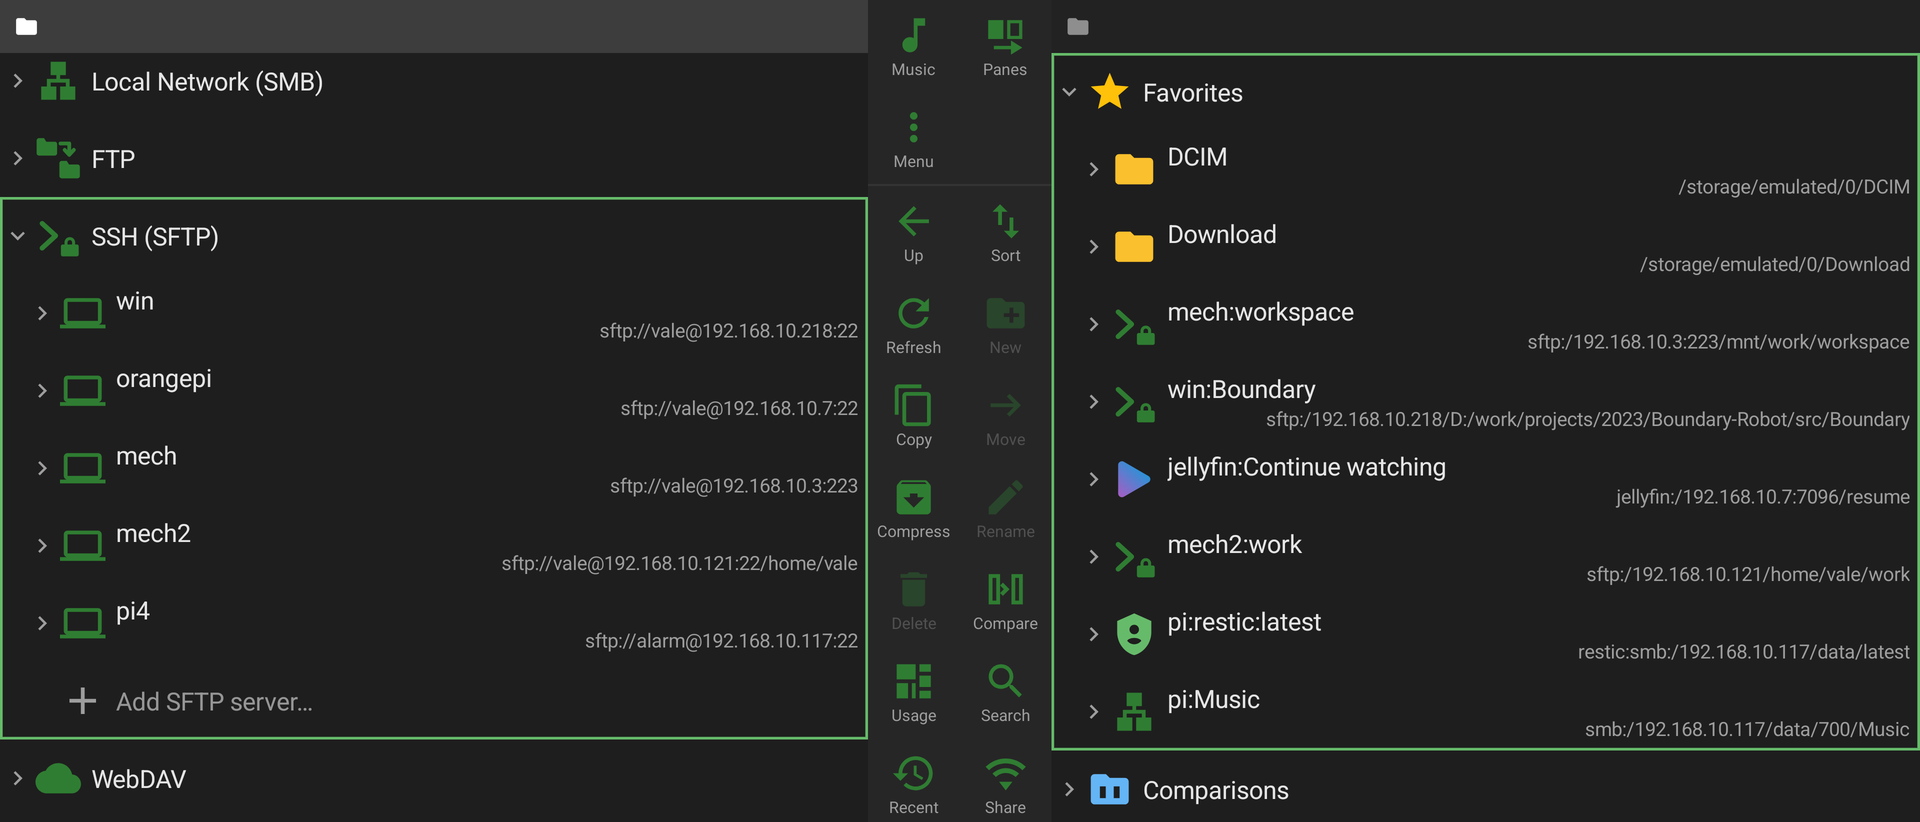1920x822 pixels.
Task: Click path /storage/emulated/0/Download
Action: [x=1775, y=264]
